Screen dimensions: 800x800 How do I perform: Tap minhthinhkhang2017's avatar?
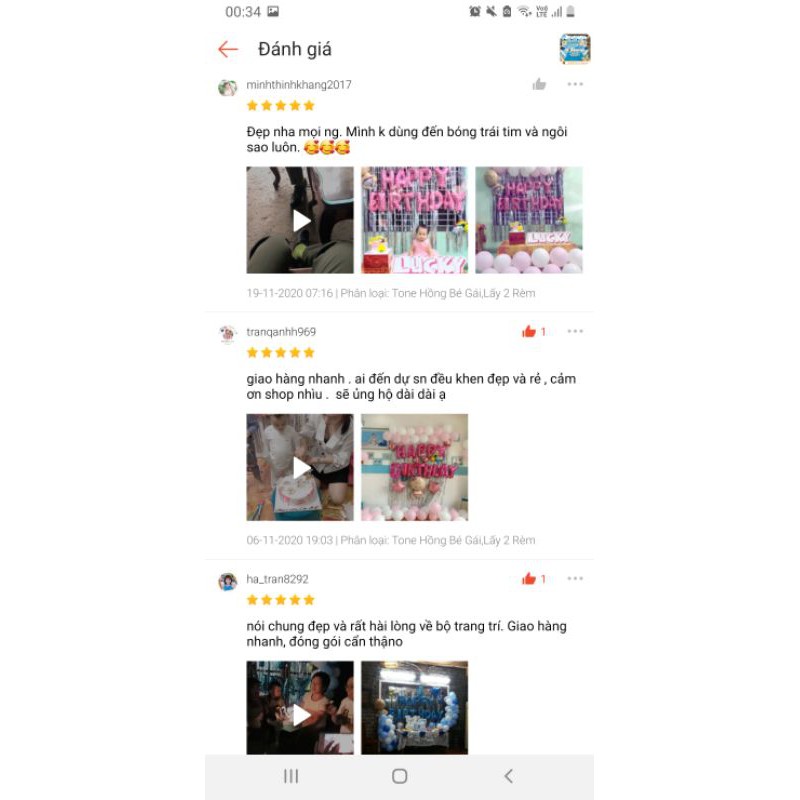click(228, 88)
